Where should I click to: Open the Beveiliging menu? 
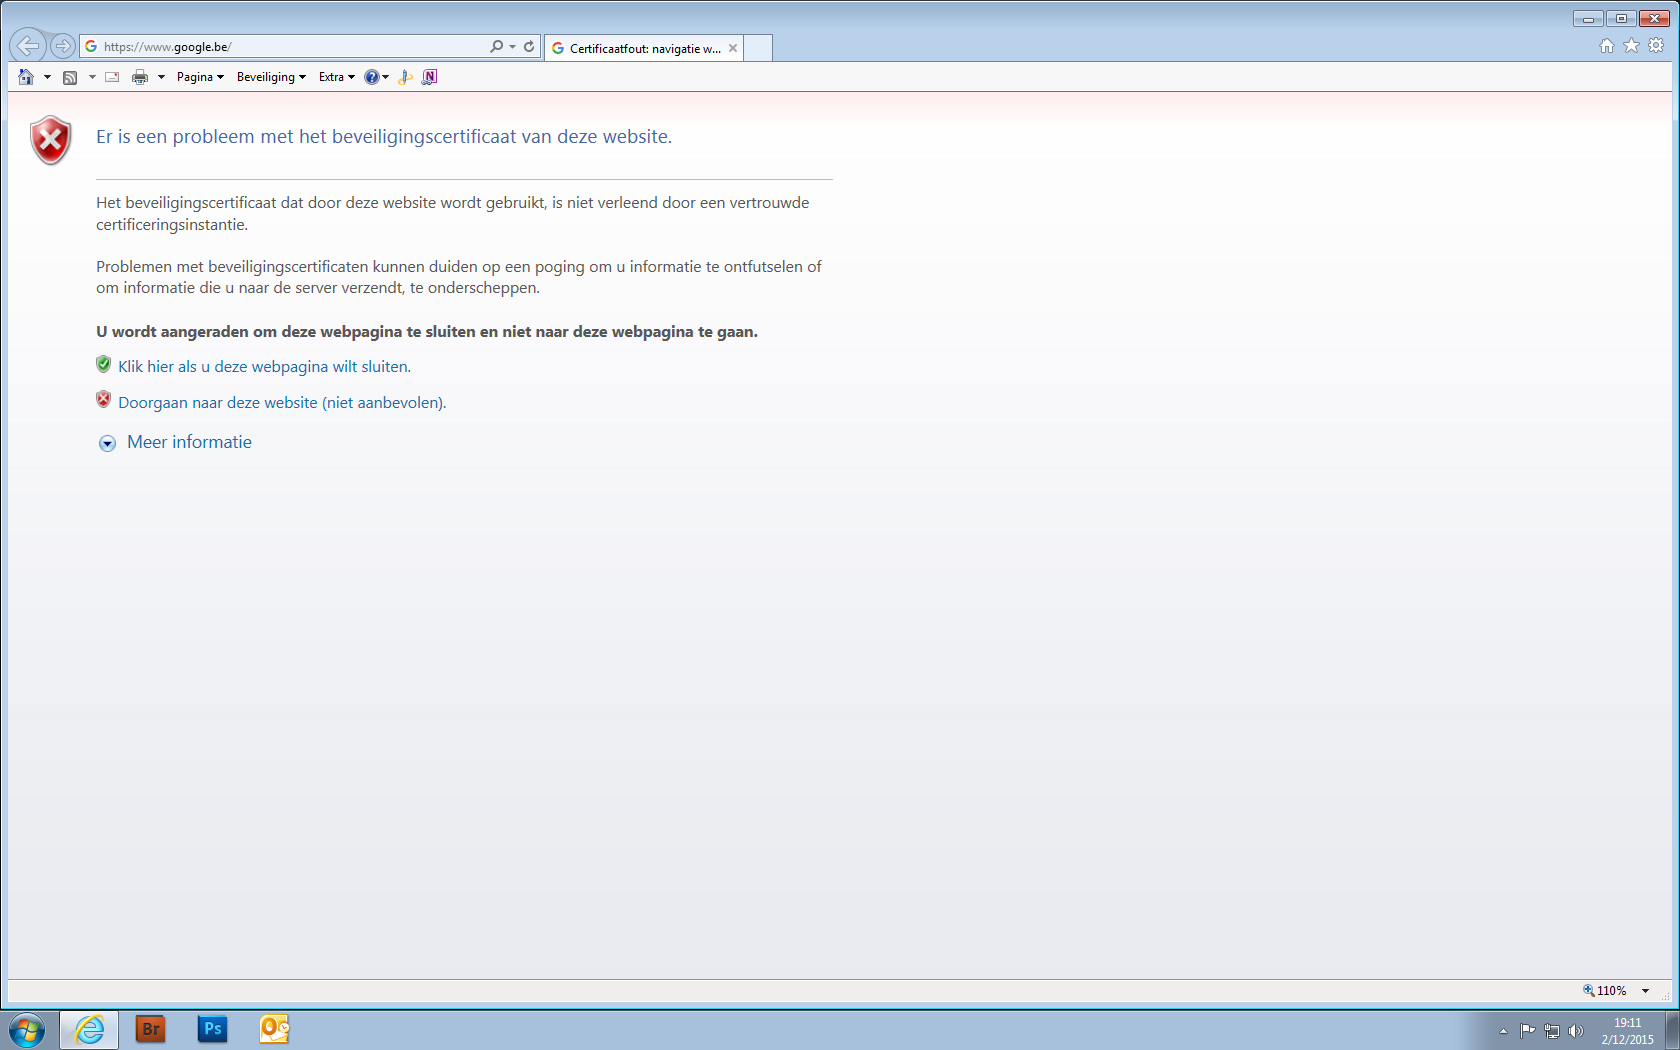pyautogui.click(x=270, y=77)
